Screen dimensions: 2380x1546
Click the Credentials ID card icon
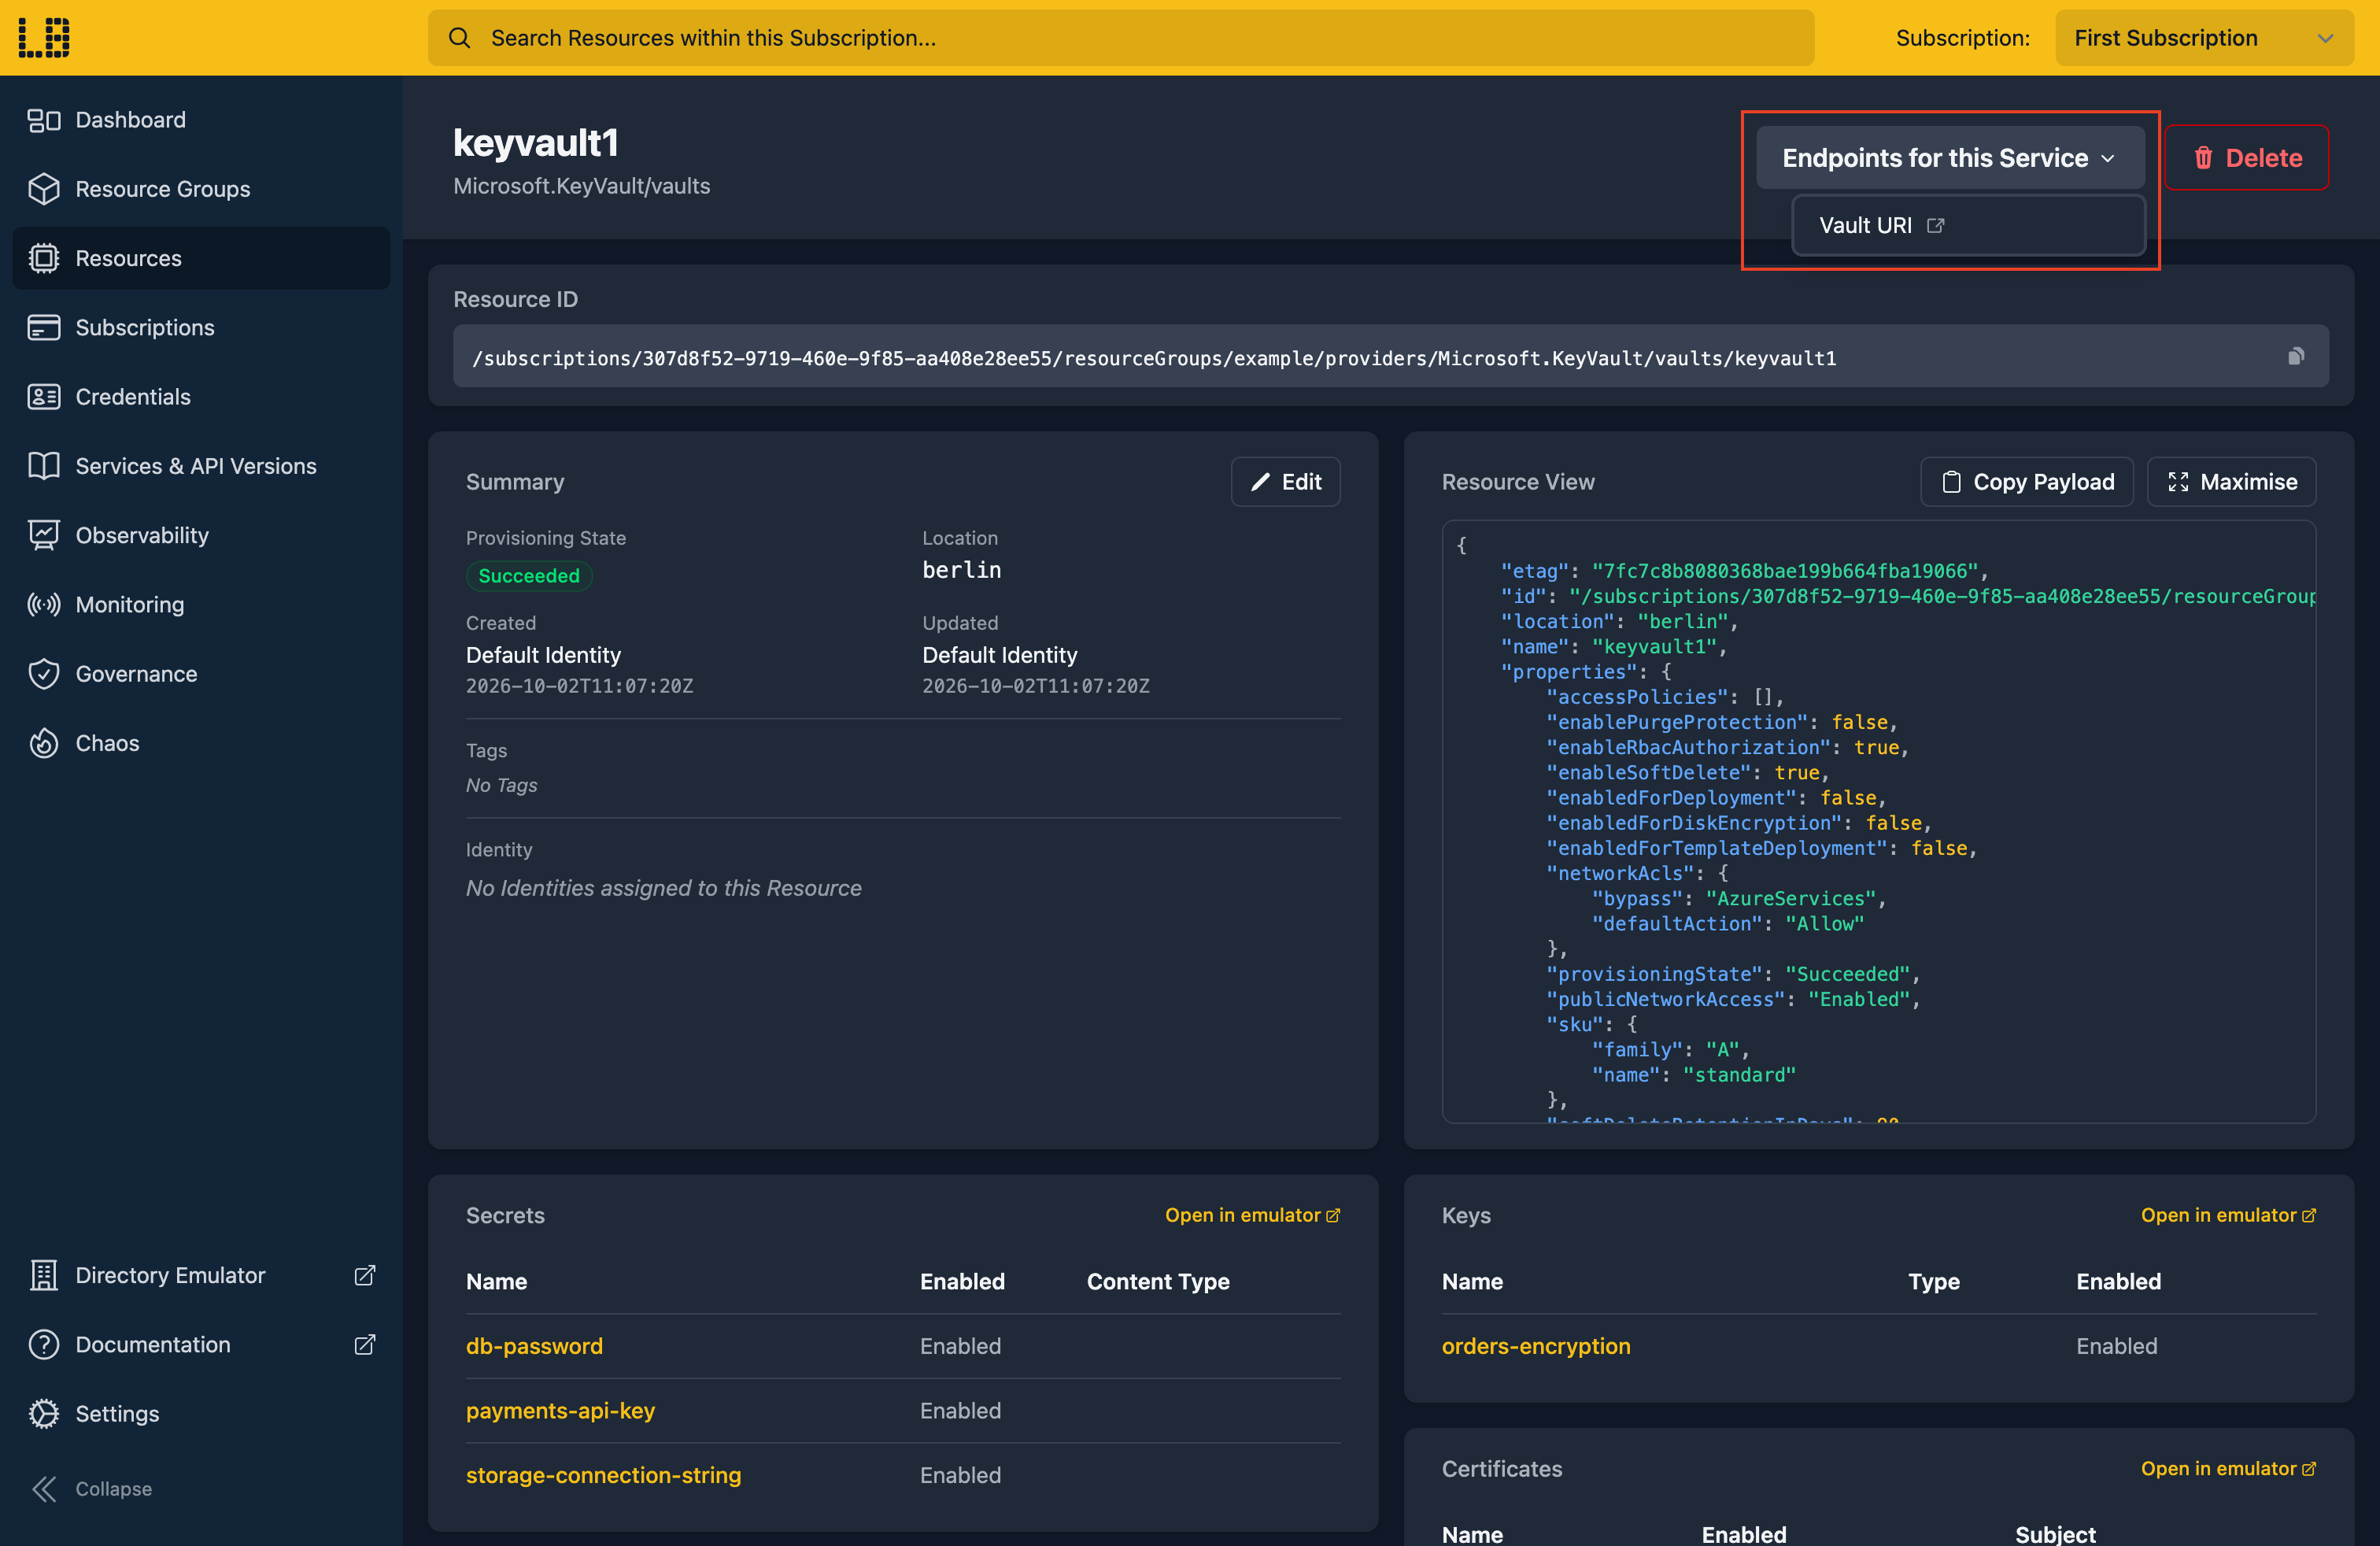[x=44, y=397]
